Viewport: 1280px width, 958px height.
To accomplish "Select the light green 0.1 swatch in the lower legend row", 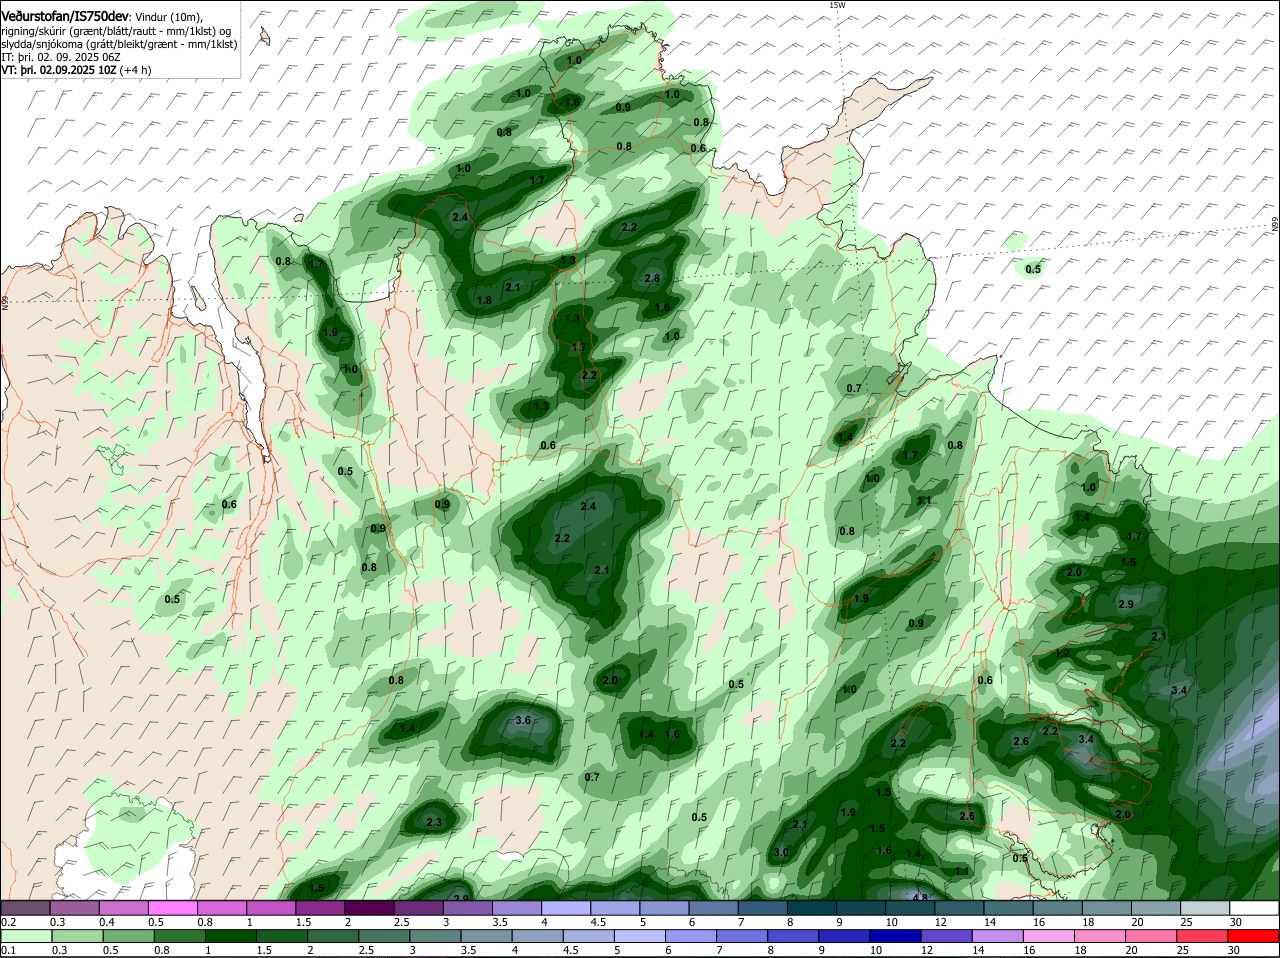I will (x=25, y=937).
